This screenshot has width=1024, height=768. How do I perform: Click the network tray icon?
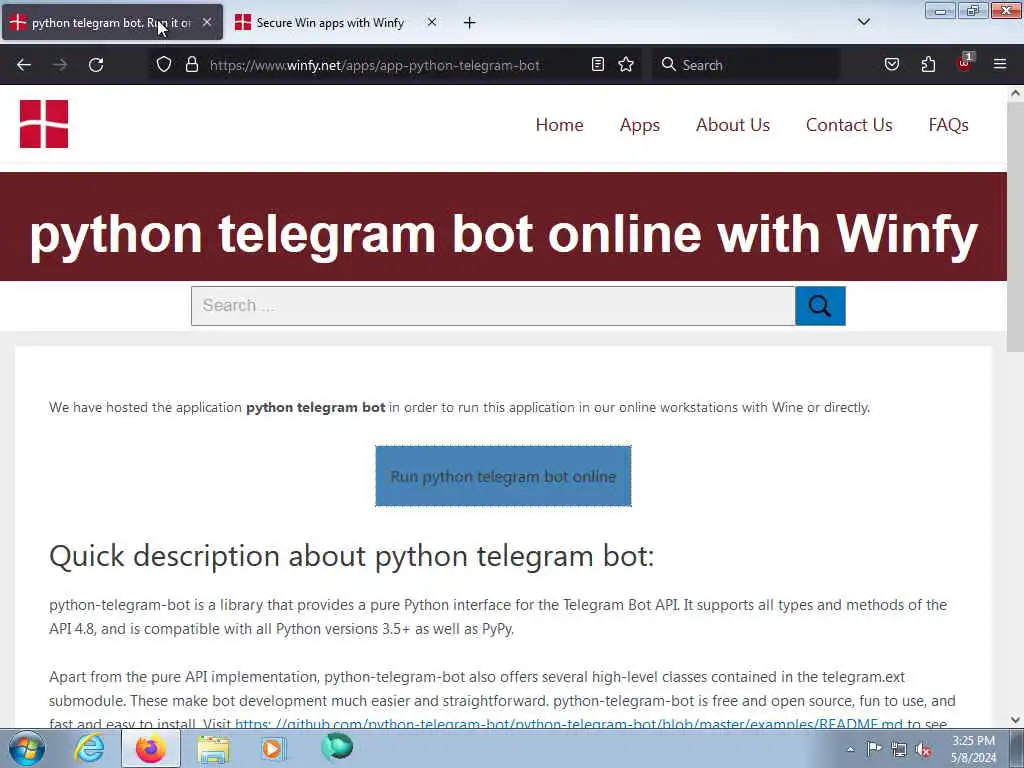point(899,749)
